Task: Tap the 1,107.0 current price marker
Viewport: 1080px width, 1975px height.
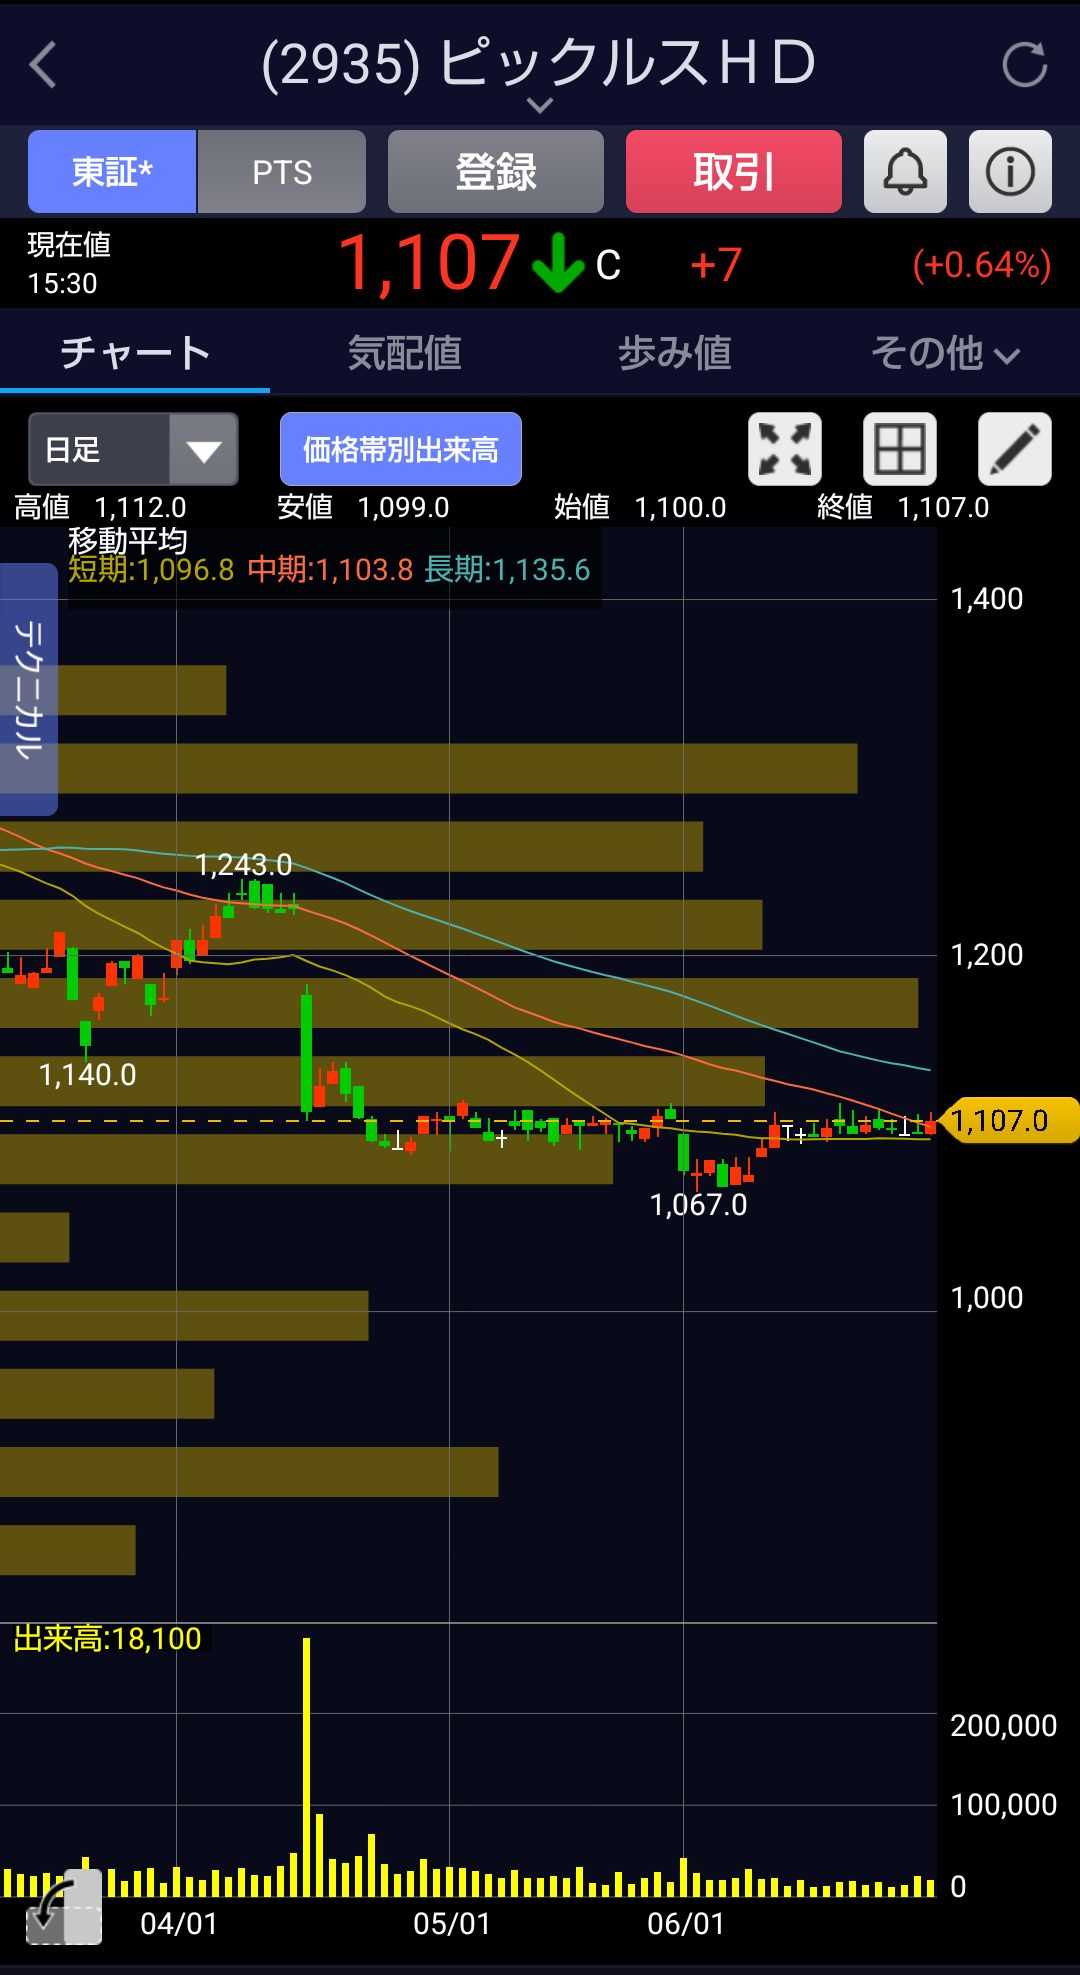Action: (x=1008, y=1120)
